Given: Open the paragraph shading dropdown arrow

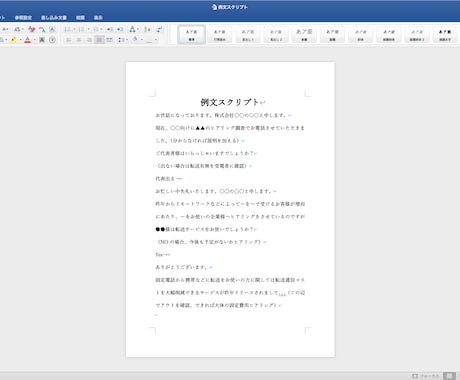Looking at the screenshot, I should [142, 40].
